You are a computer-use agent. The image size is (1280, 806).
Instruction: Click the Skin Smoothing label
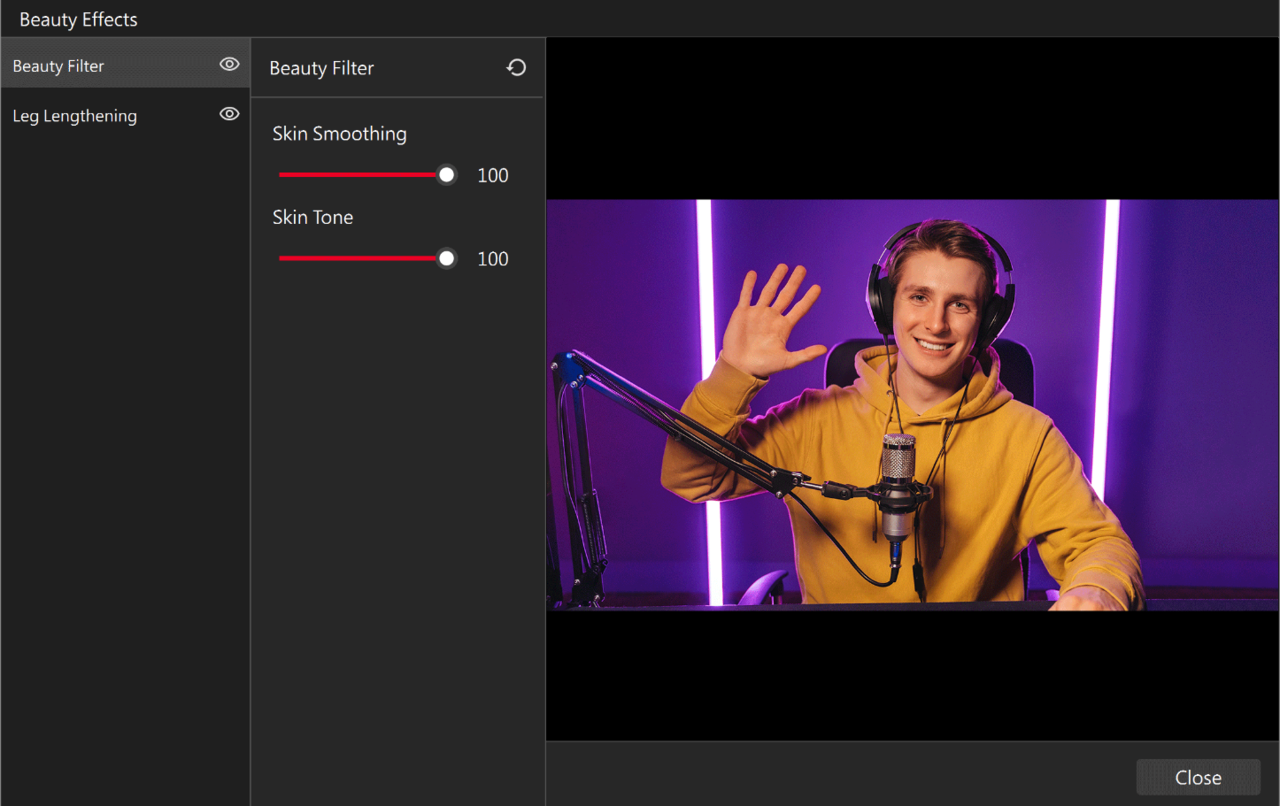[339, 134]
